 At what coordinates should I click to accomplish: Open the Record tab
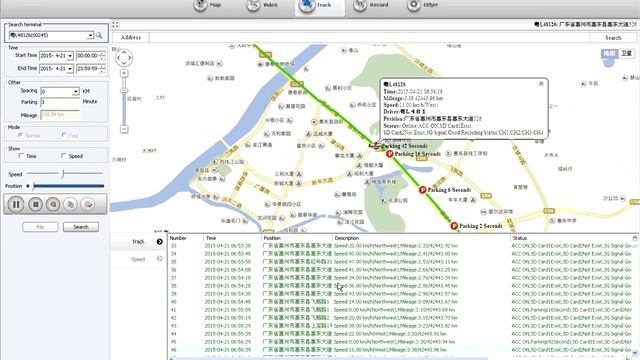[371, 5]
